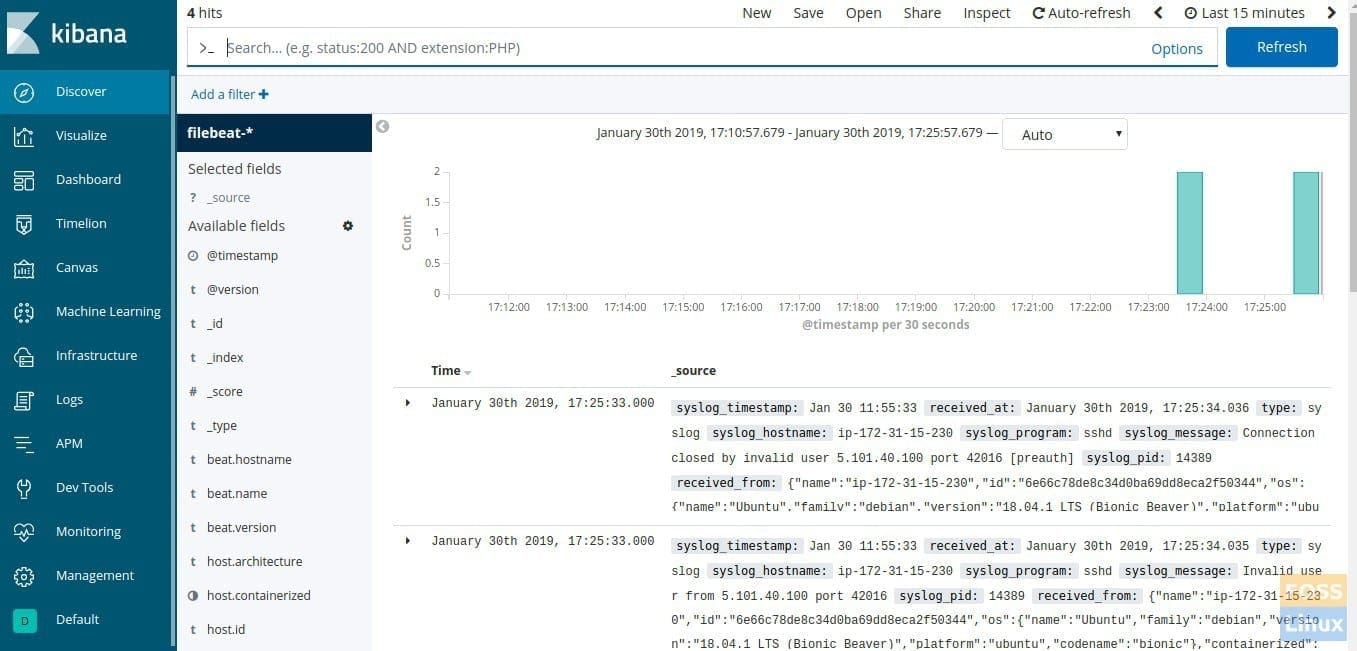
Task: Click the Refresh button
Action: (1281, 47)
